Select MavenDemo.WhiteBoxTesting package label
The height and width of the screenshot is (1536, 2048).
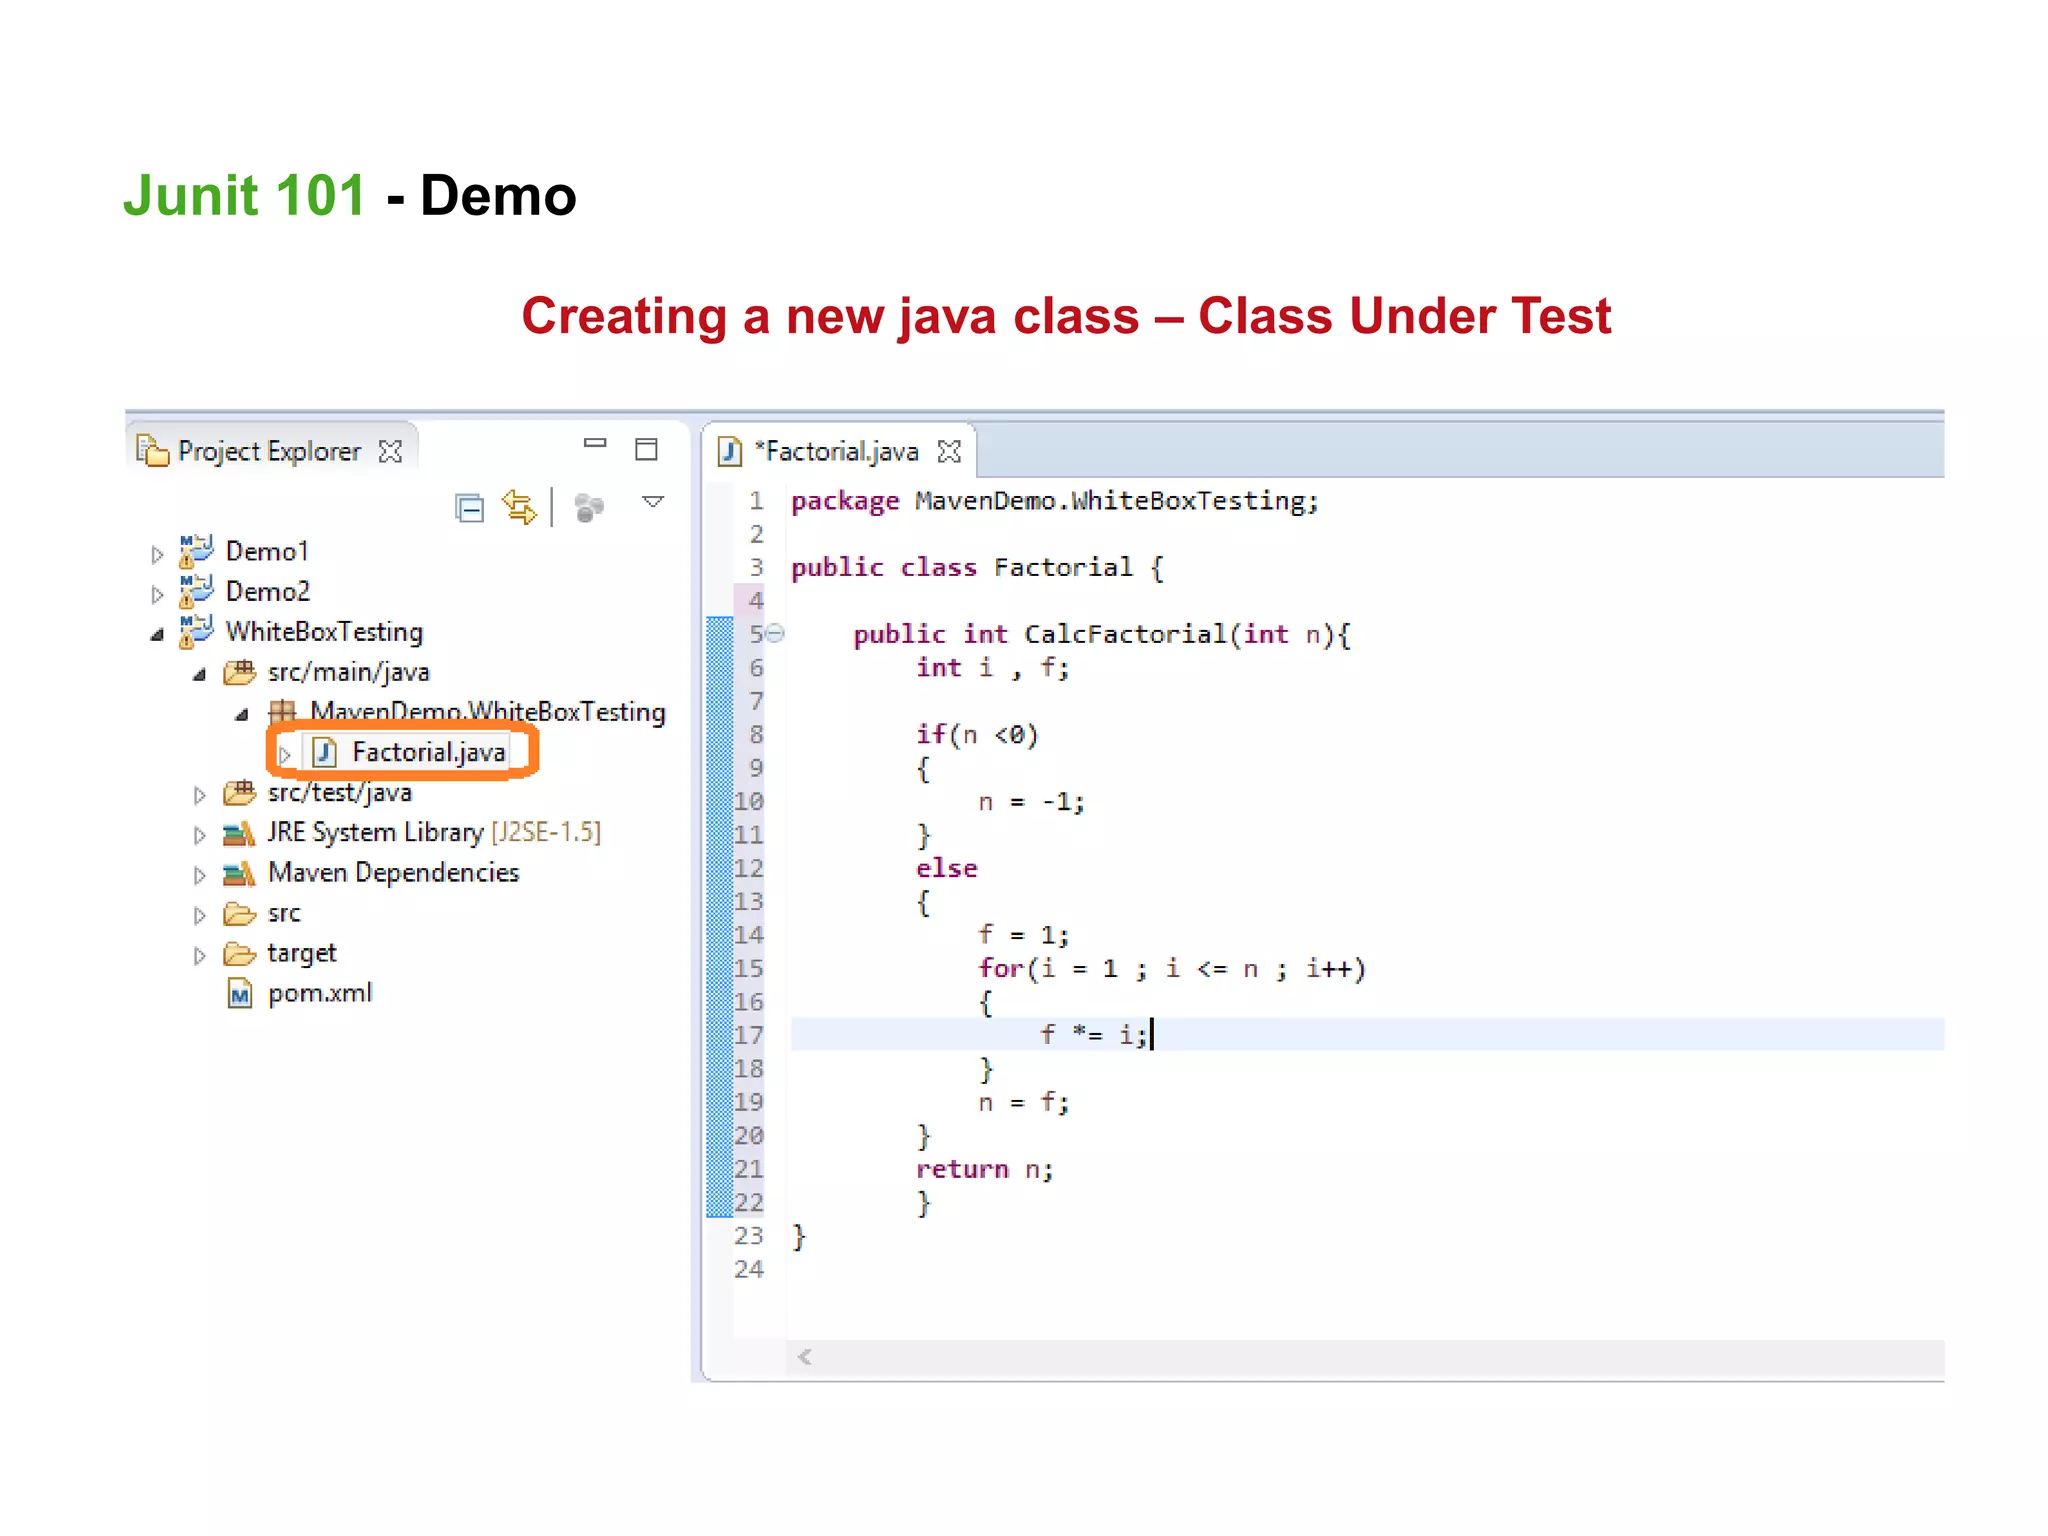coord(488,712)
